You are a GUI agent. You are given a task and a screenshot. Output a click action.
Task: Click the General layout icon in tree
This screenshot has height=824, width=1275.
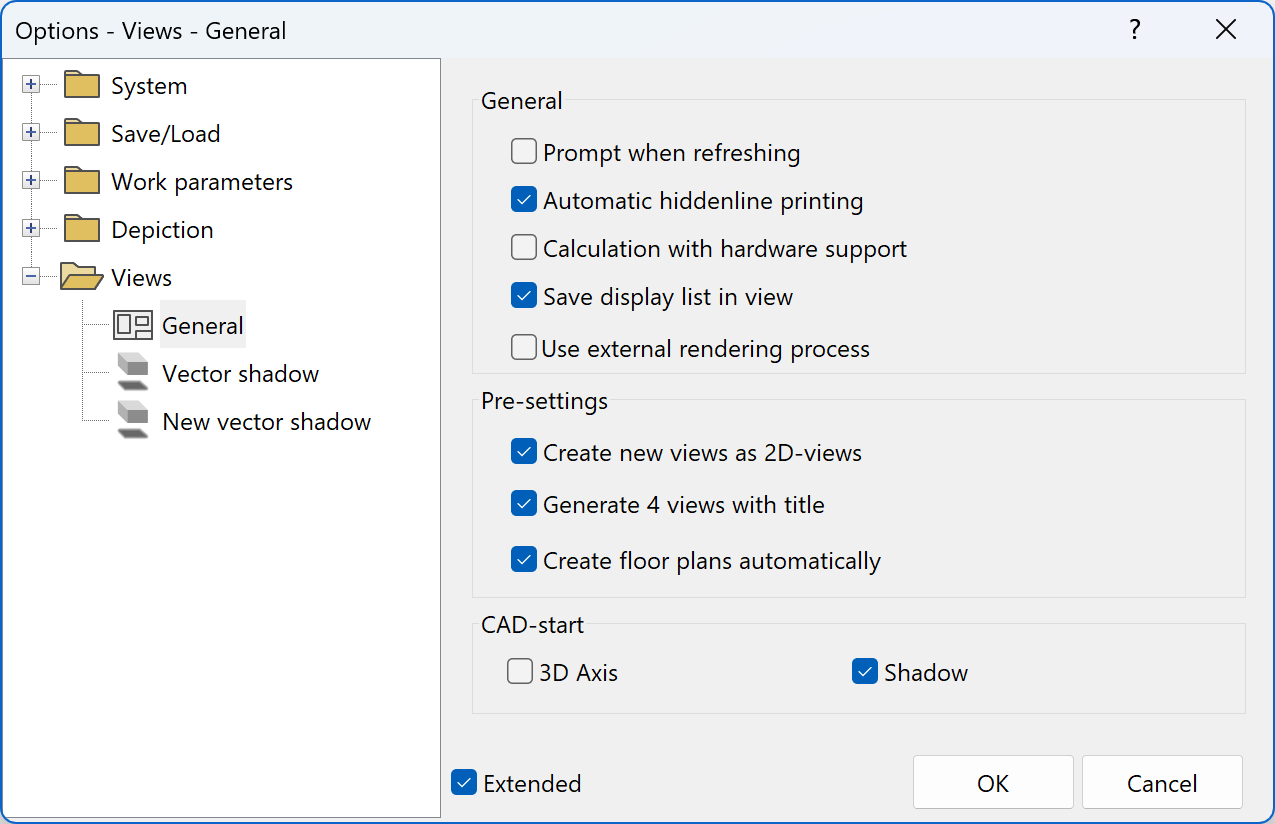click(133, 326)
